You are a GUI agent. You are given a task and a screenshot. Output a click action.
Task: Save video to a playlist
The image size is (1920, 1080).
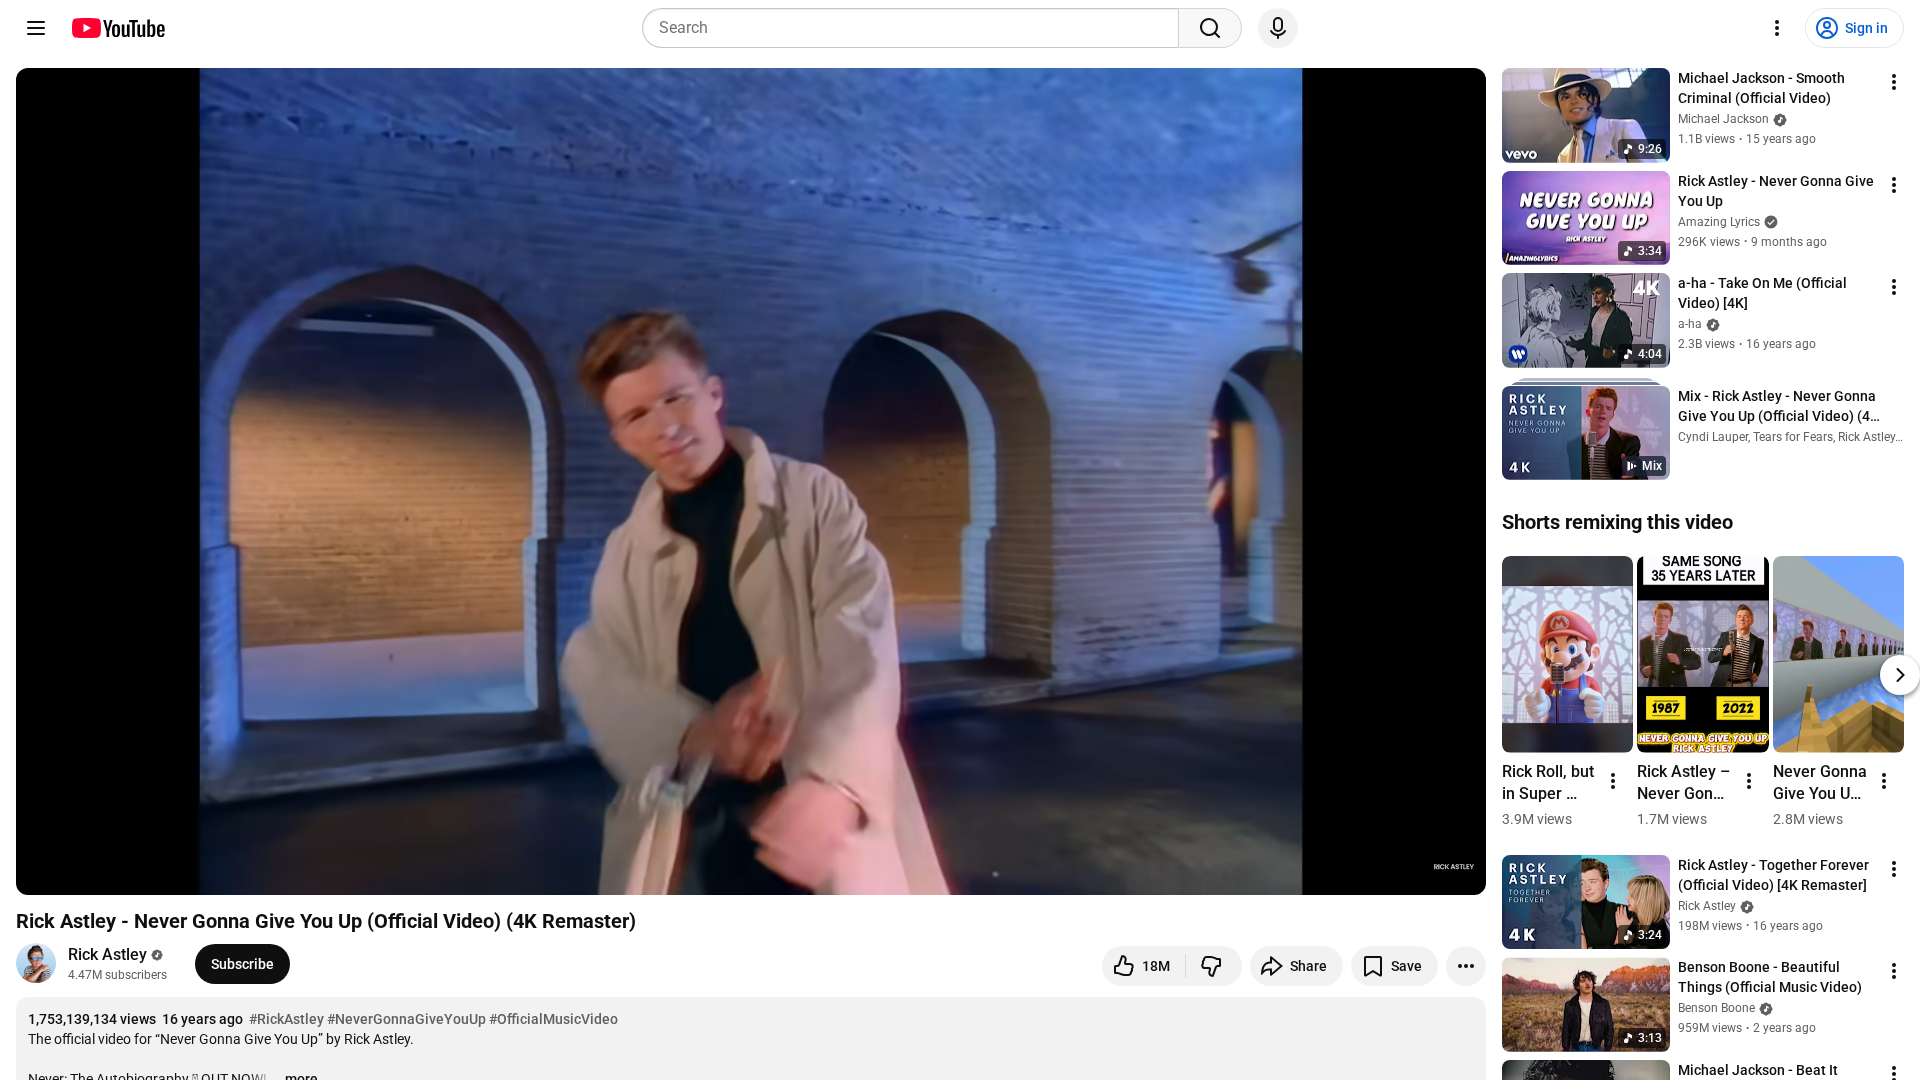1393,966
